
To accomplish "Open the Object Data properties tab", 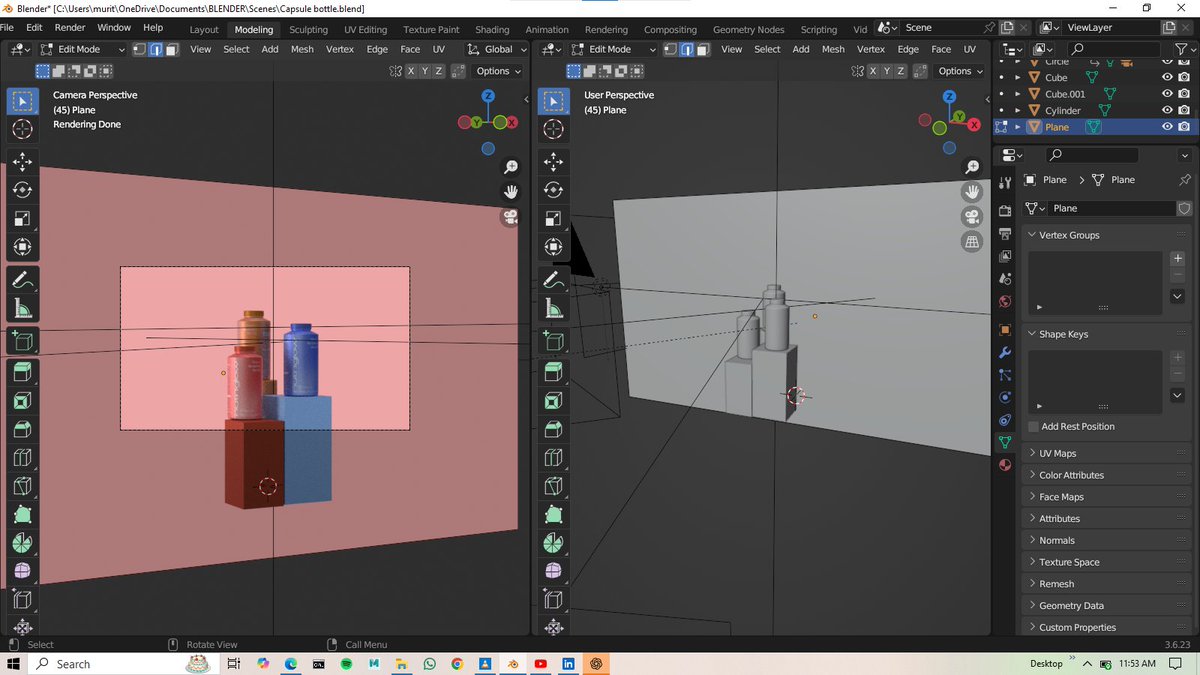I will pyautogui.click(x=1005, y=442).
